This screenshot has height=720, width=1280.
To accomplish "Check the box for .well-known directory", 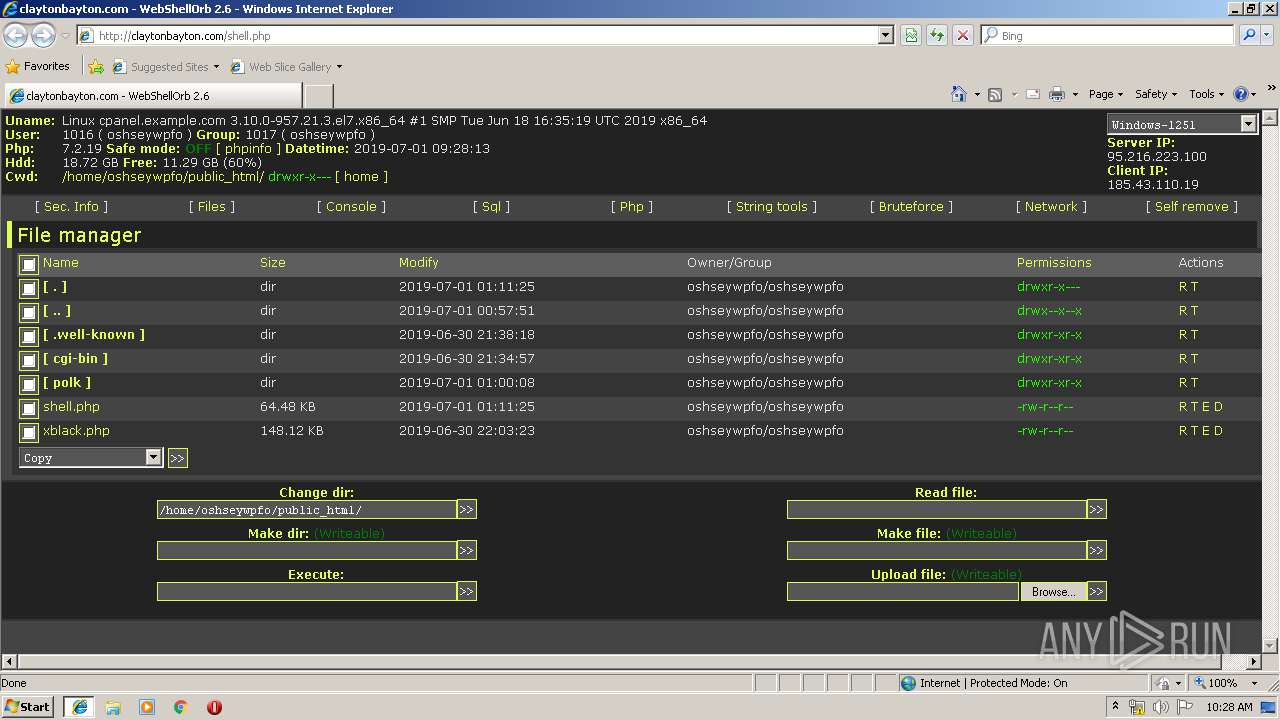I will [29, 336].
